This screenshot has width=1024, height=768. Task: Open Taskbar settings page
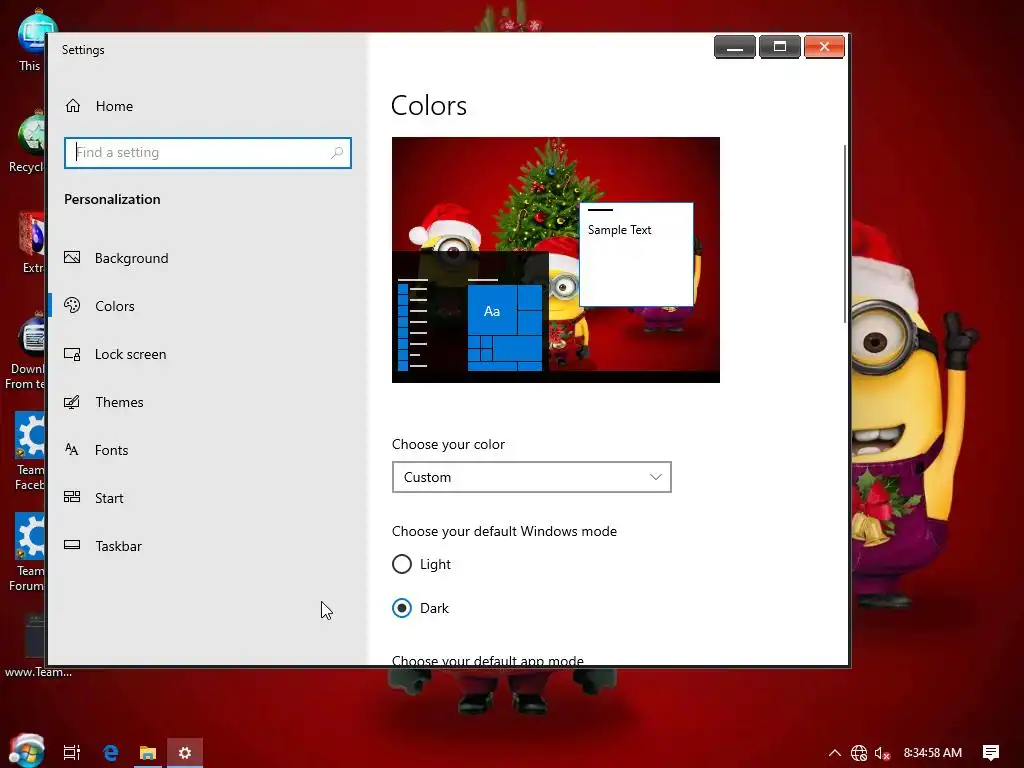pos(118,546)
